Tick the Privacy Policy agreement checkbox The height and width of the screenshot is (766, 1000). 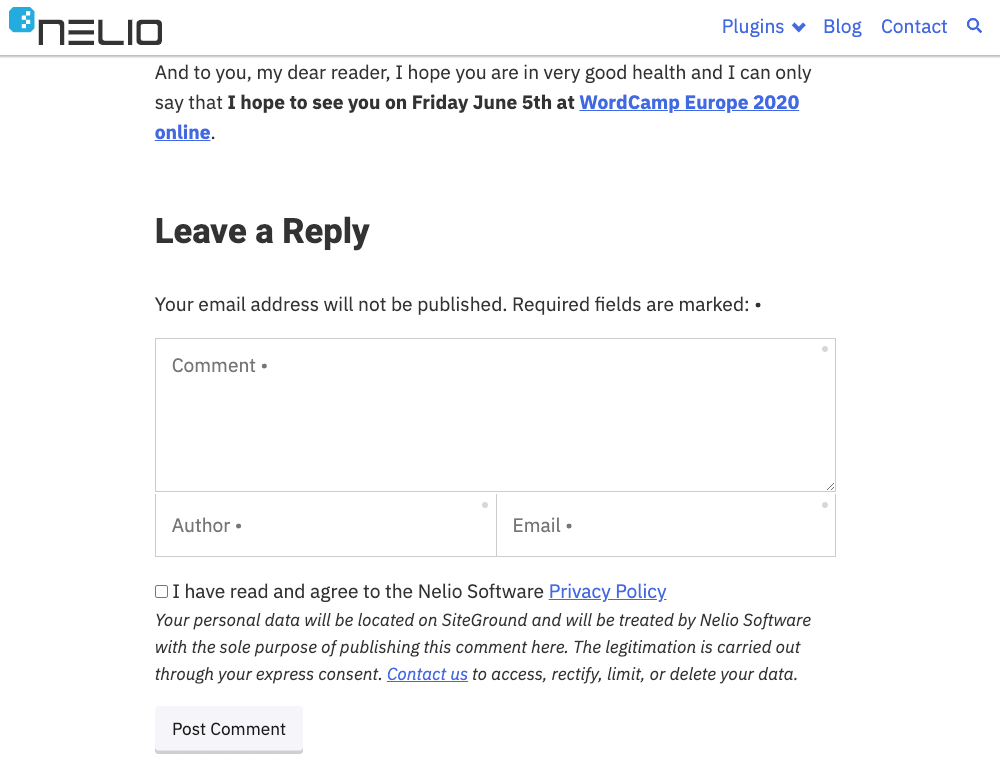point(161,591)
